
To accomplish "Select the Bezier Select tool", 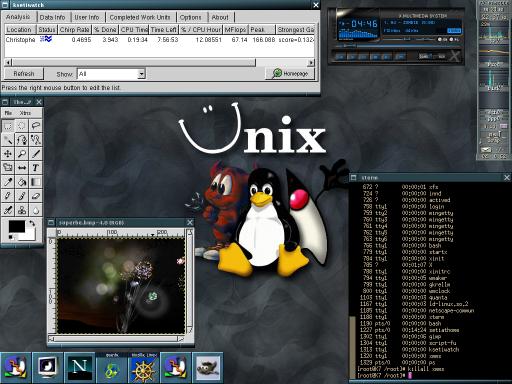I will [22, 140].
